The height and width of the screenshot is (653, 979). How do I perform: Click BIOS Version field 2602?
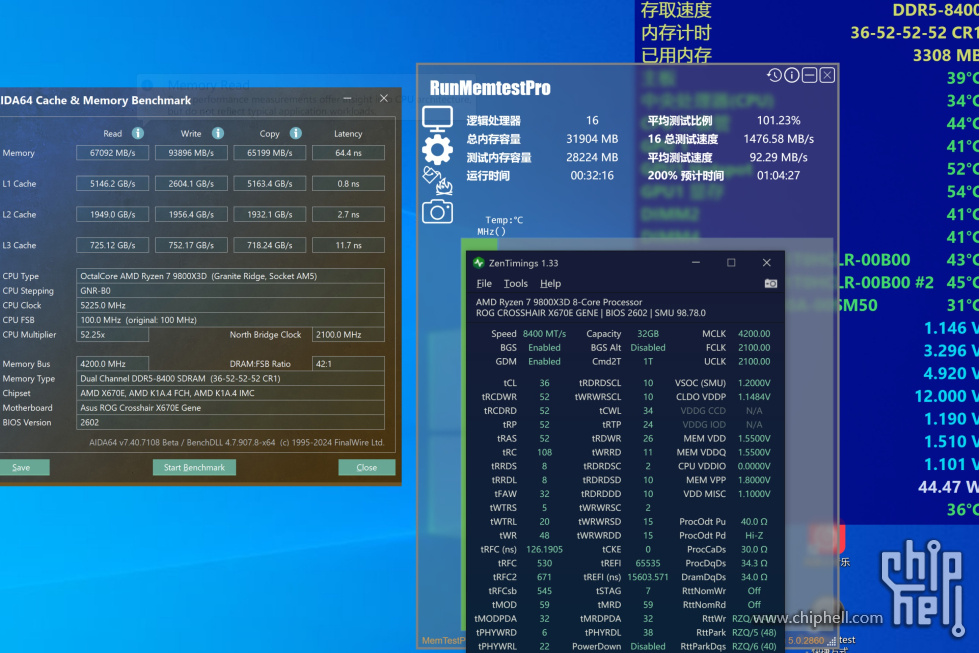[230, 423]
